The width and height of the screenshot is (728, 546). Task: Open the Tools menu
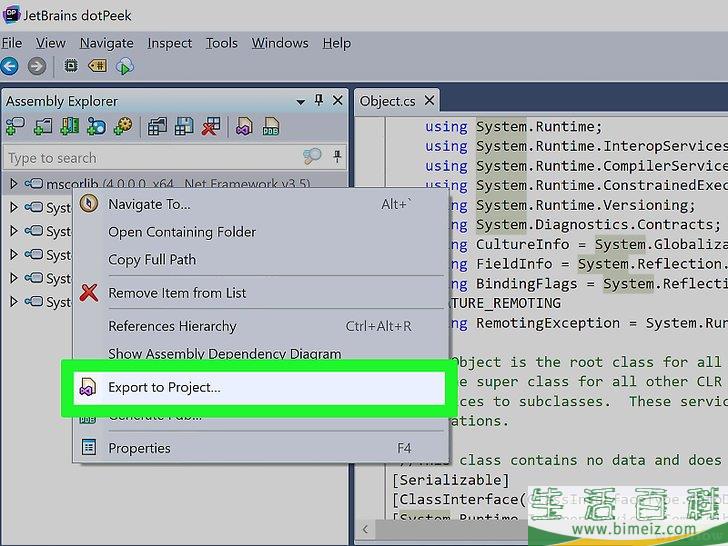[x=221, y=43]
